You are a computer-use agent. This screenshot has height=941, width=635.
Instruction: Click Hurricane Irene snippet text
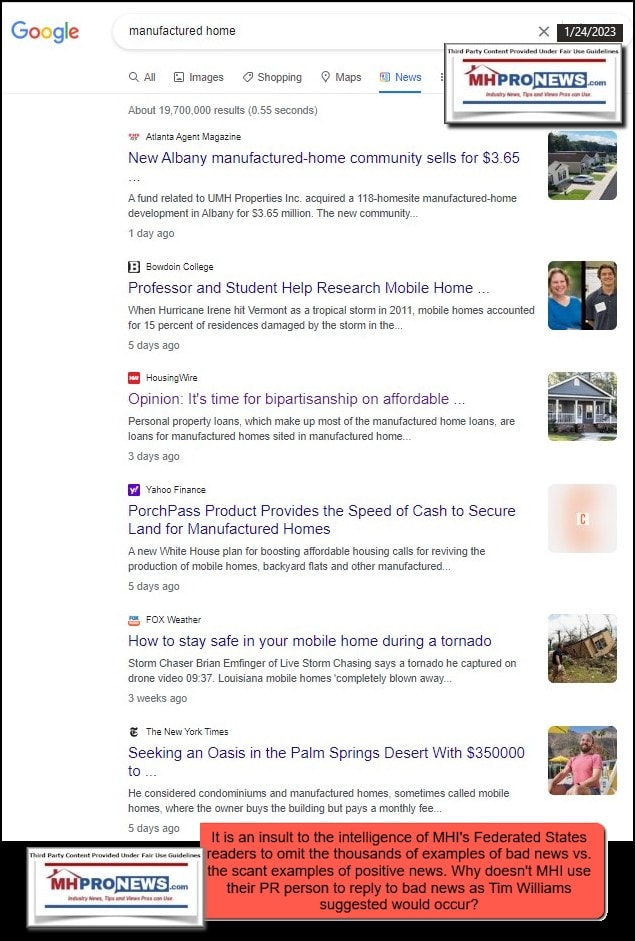tap(331, 318)
